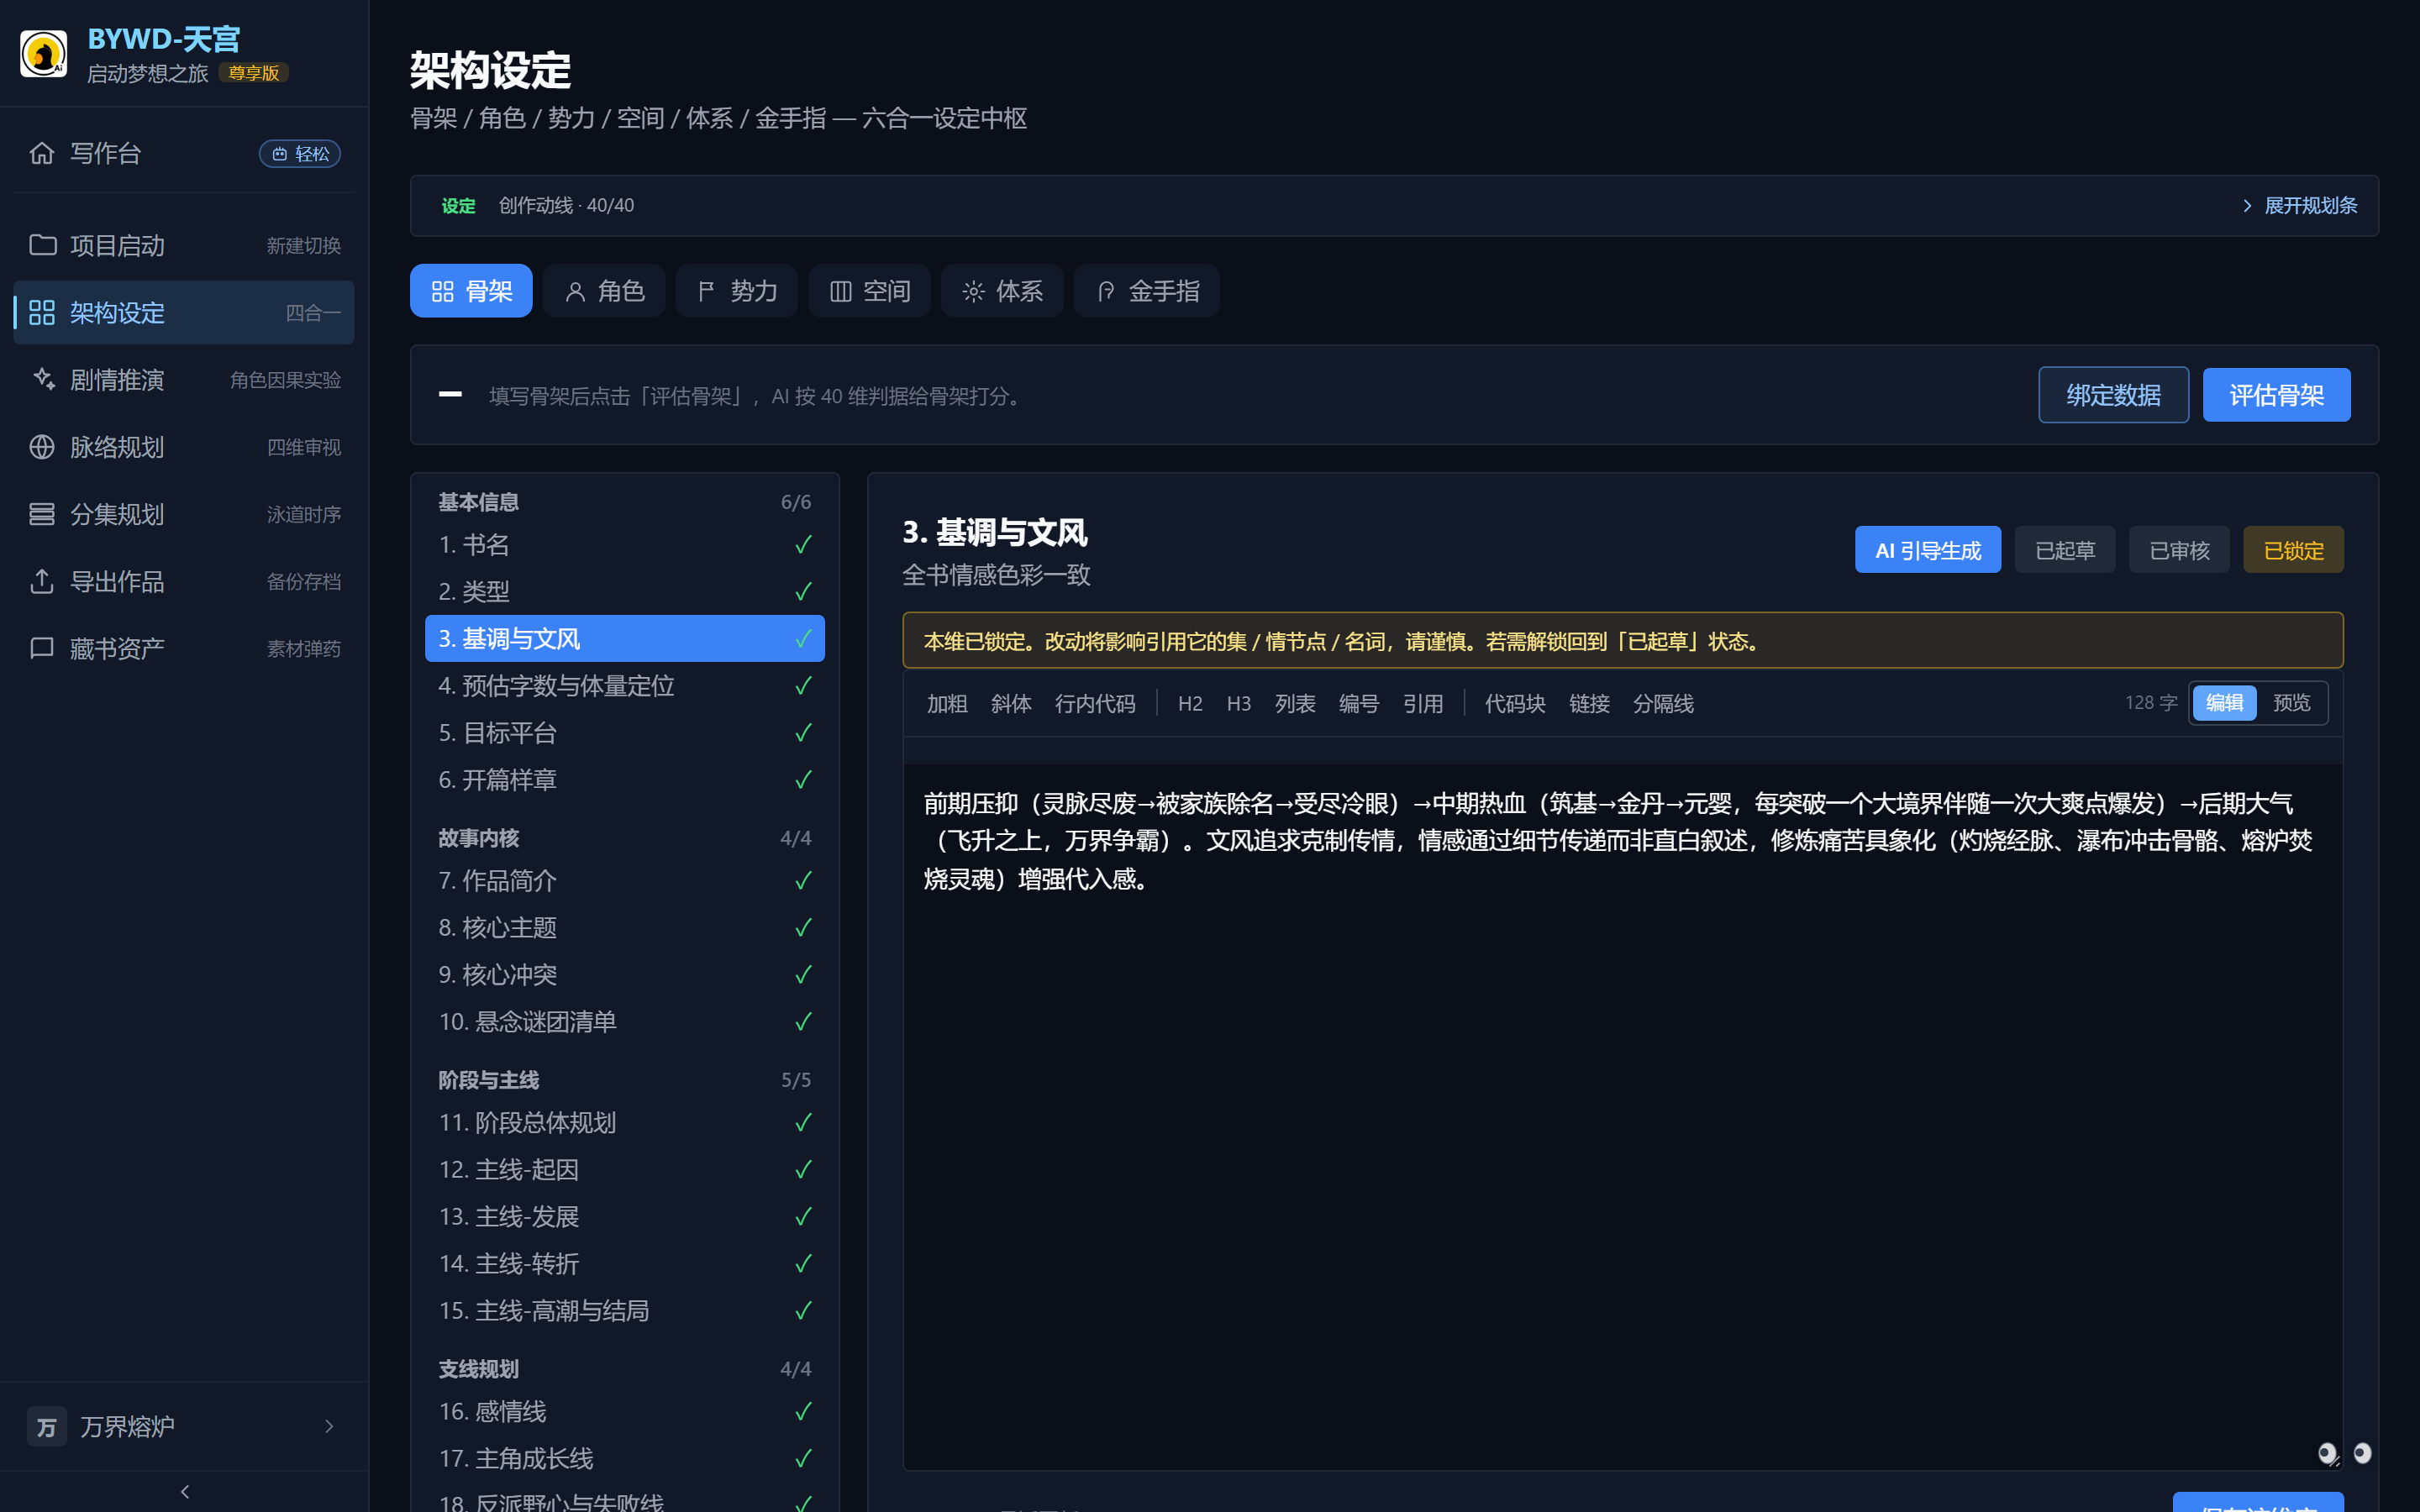Image resolution: width=2420 pixels, height=1512 pixels.
Task: Click the 尊享版 edition badge
Action: (253, 73)
